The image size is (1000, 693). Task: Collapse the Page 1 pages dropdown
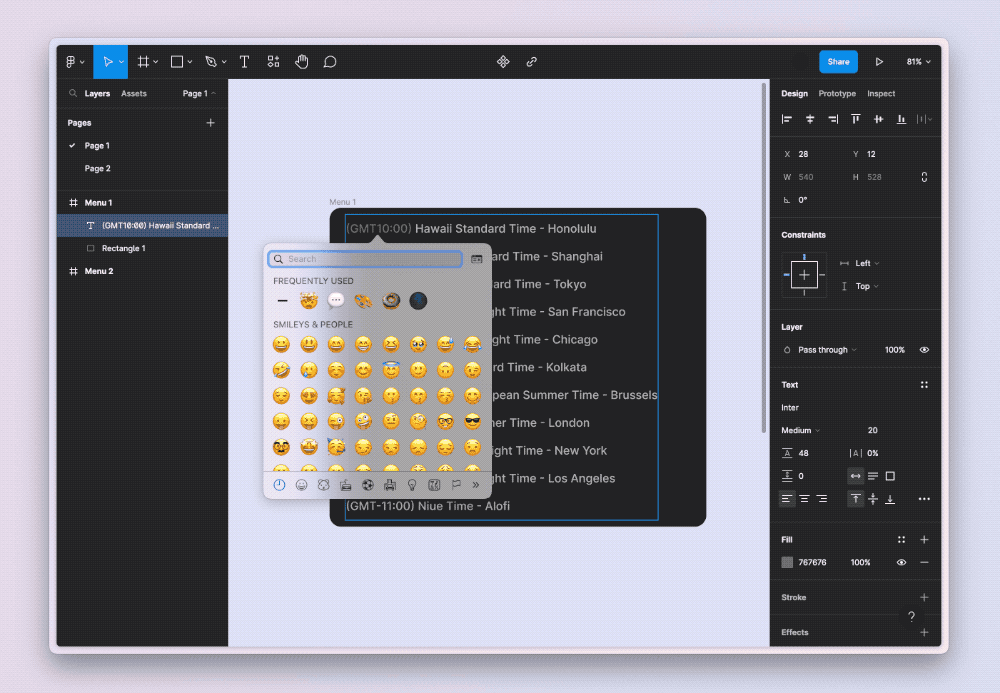click(x=199, y=93)
